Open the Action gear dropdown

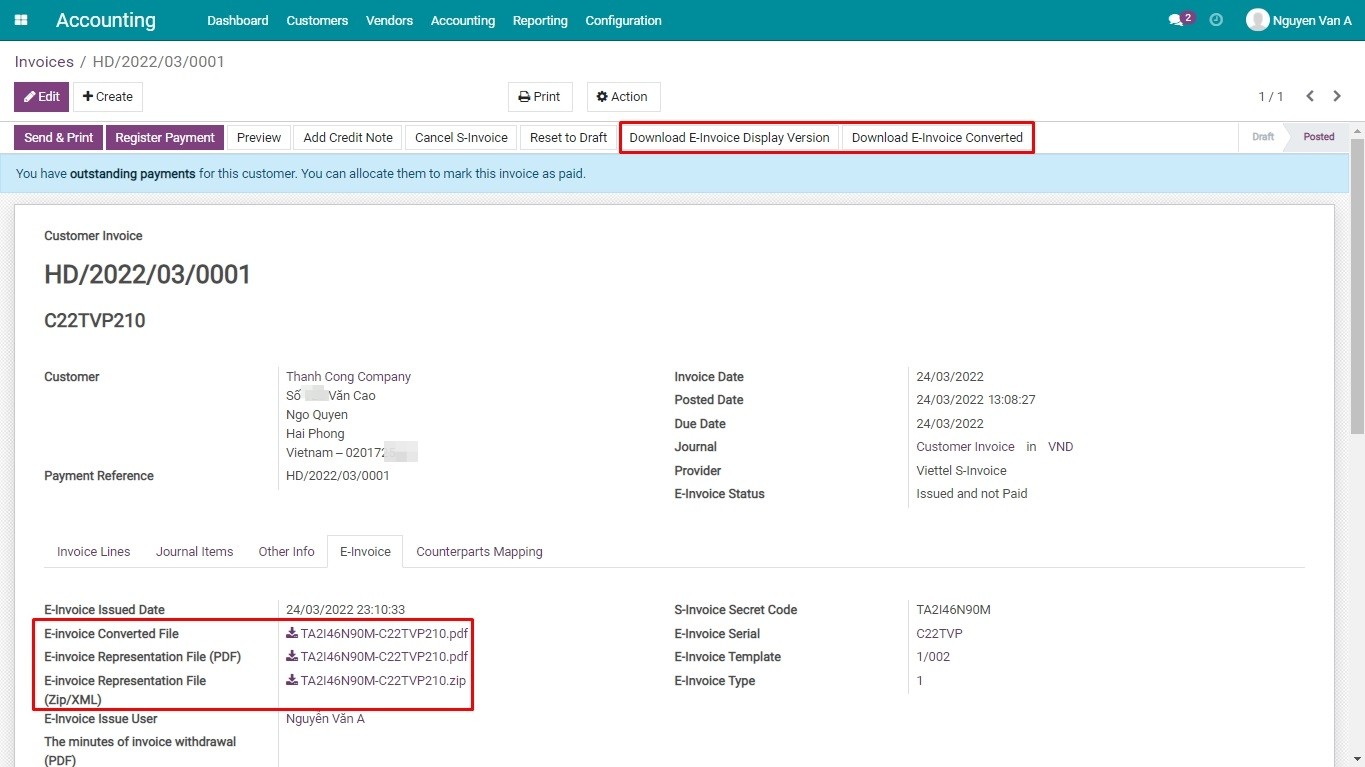(622, 96)
